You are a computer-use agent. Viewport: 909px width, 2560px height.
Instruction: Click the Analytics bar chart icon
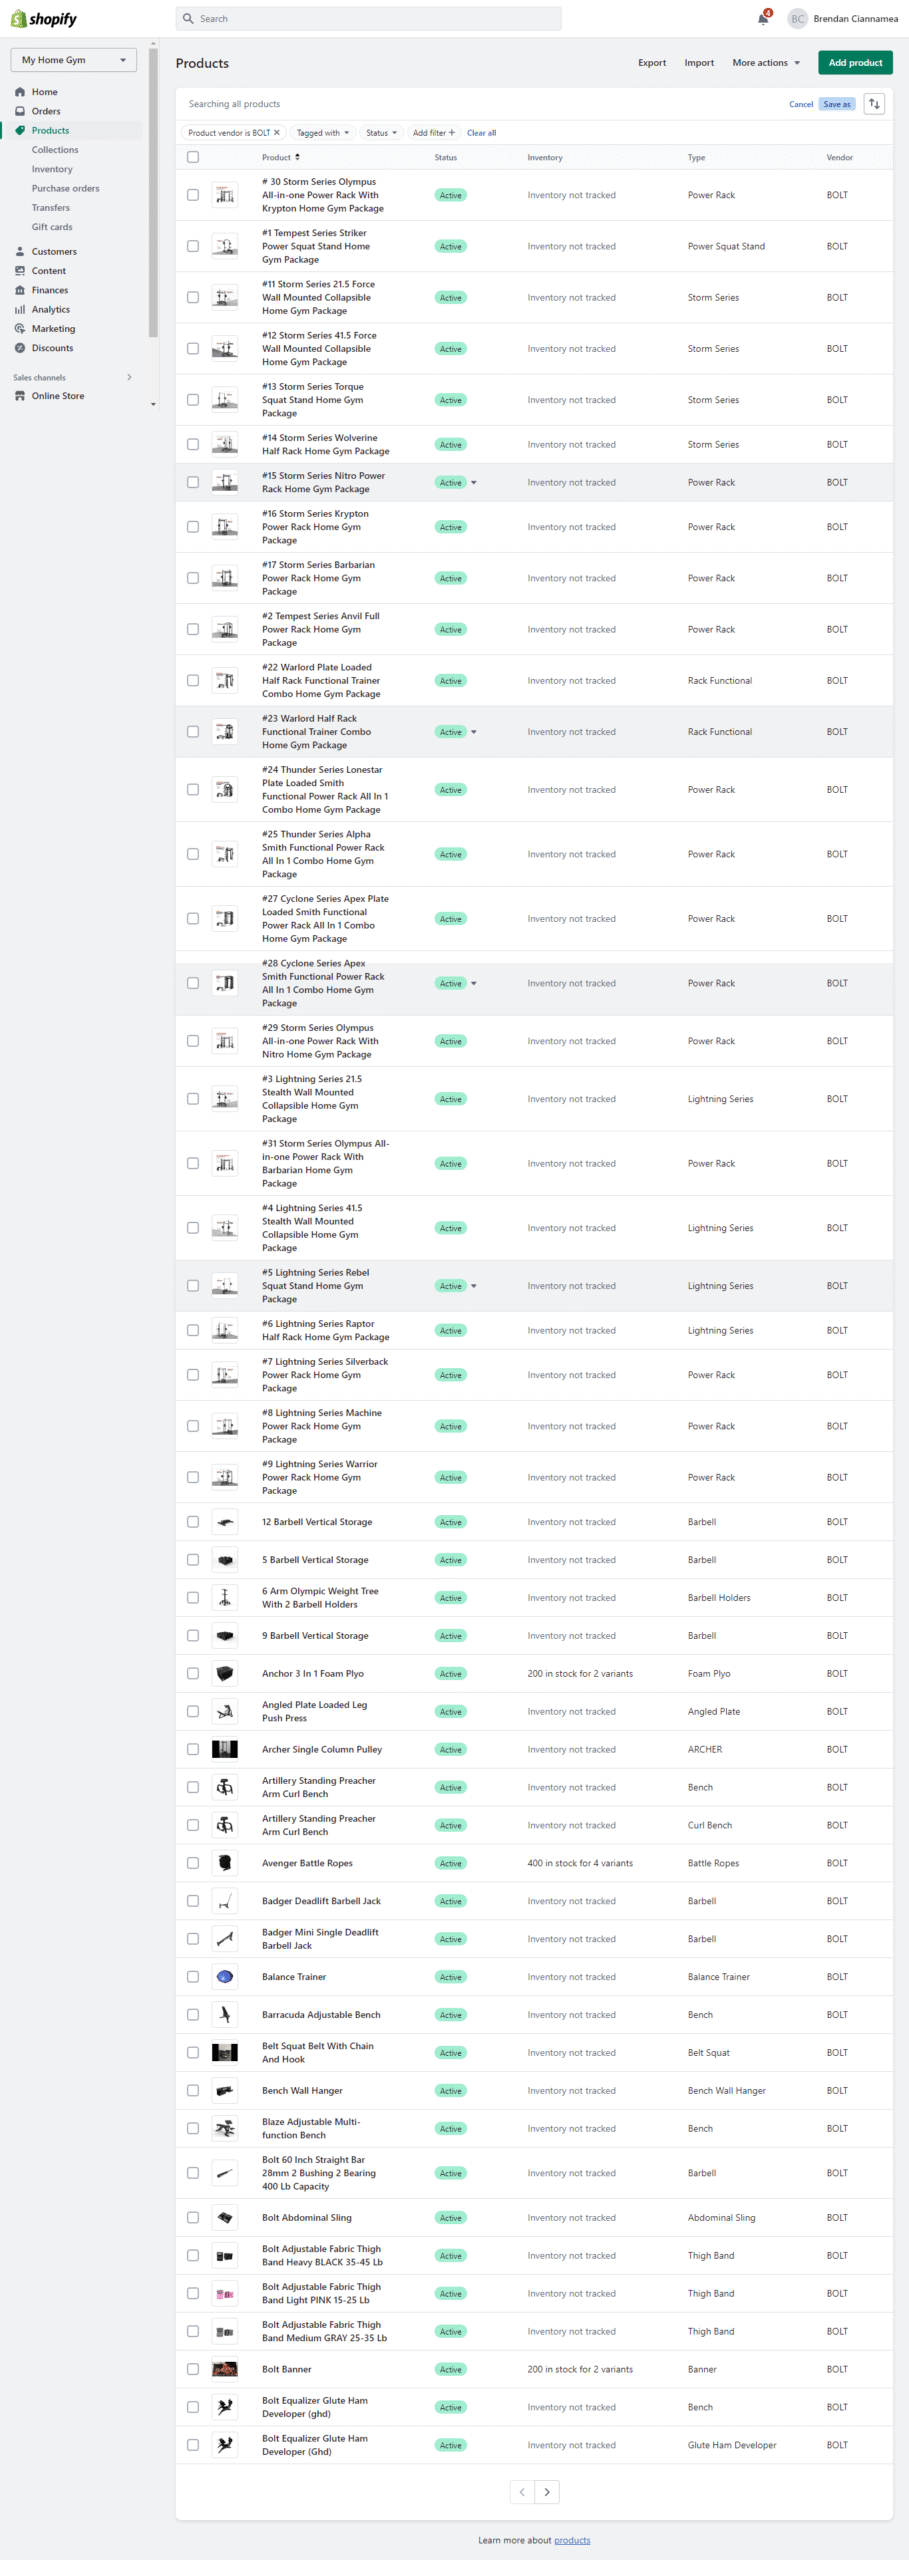pyautogui.click(x=20, y=310)
